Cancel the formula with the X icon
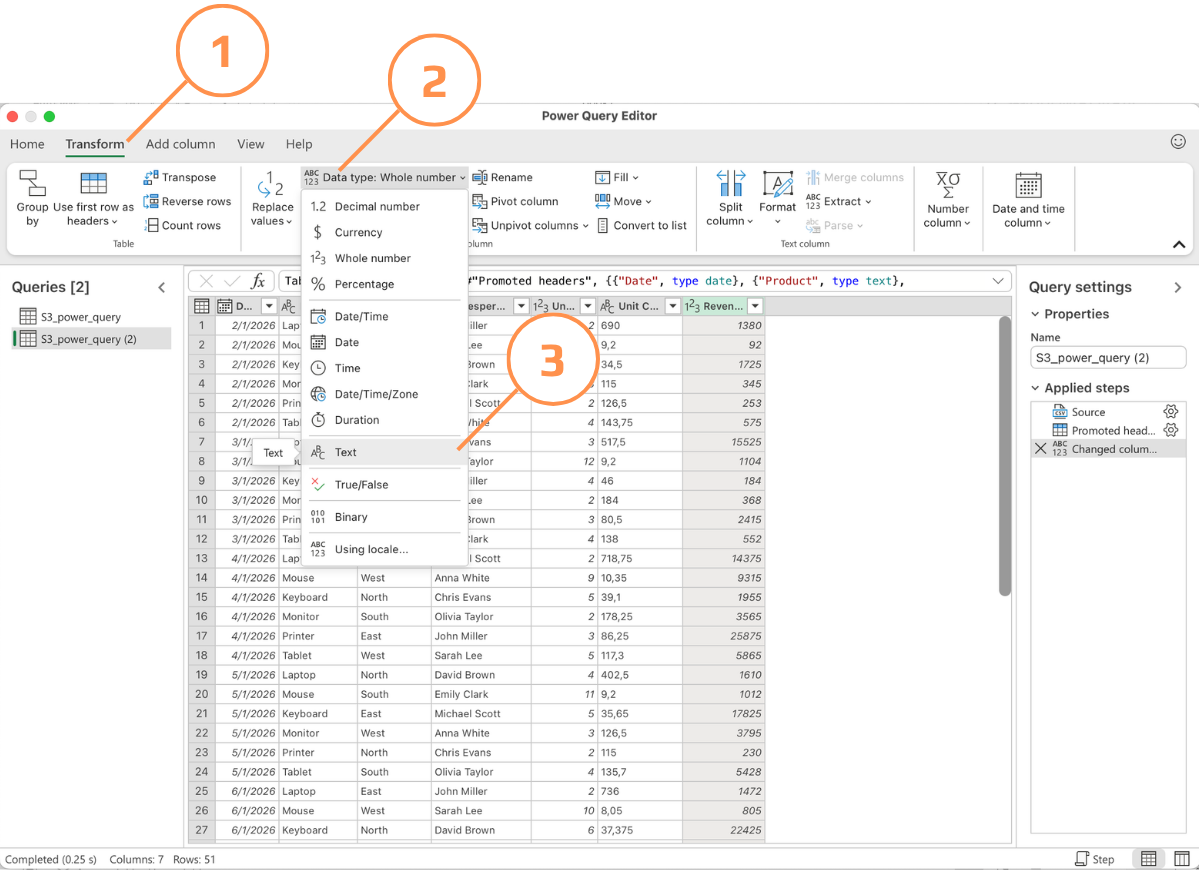 point(206,281)
